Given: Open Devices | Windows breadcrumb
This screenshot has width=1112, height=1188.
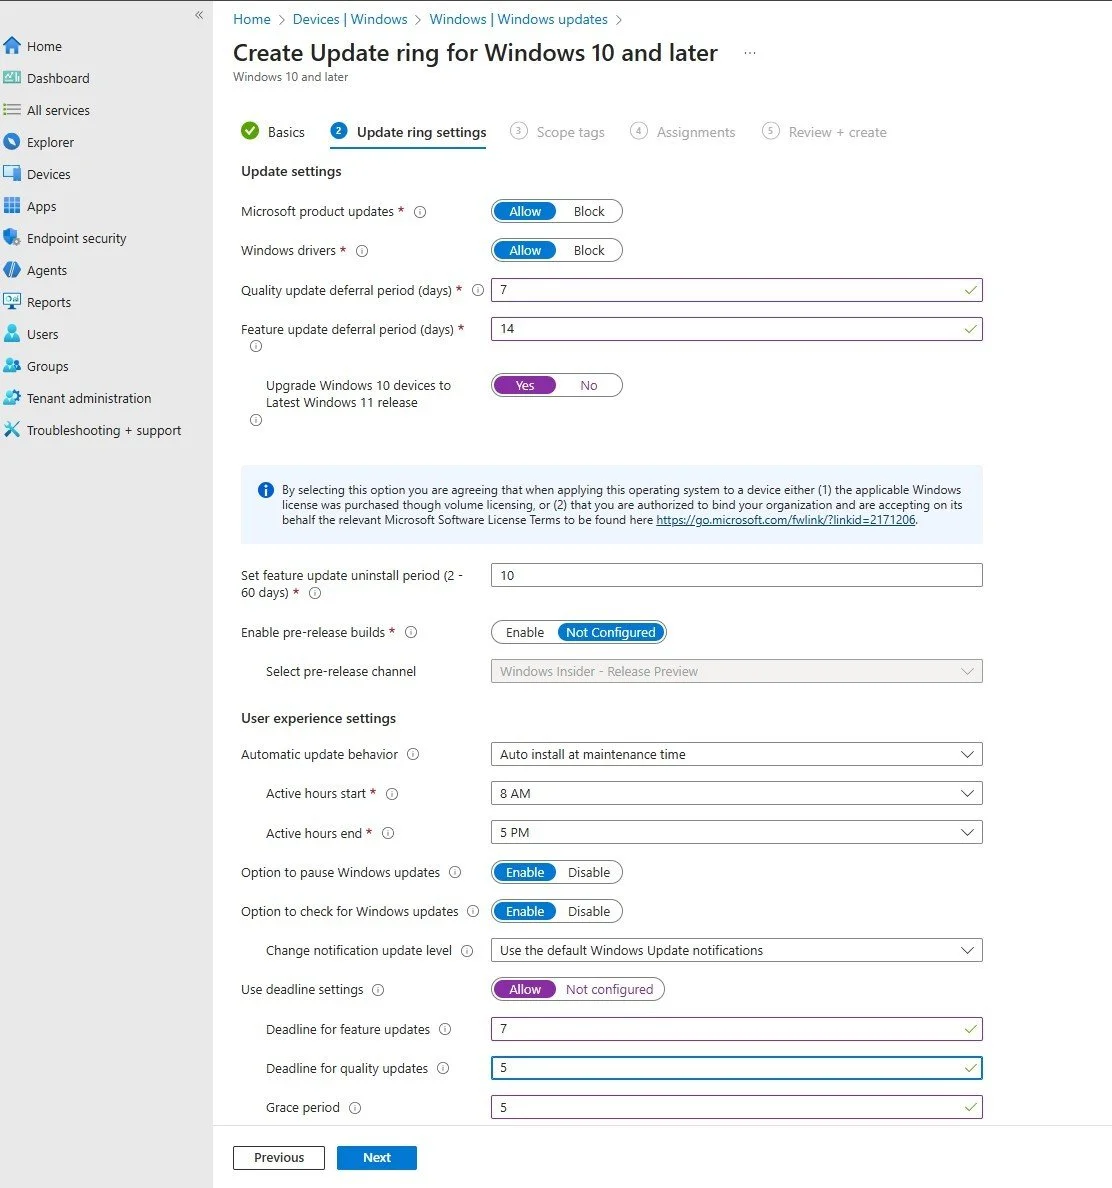Looking at the screenshot, I should coord(350,19).
